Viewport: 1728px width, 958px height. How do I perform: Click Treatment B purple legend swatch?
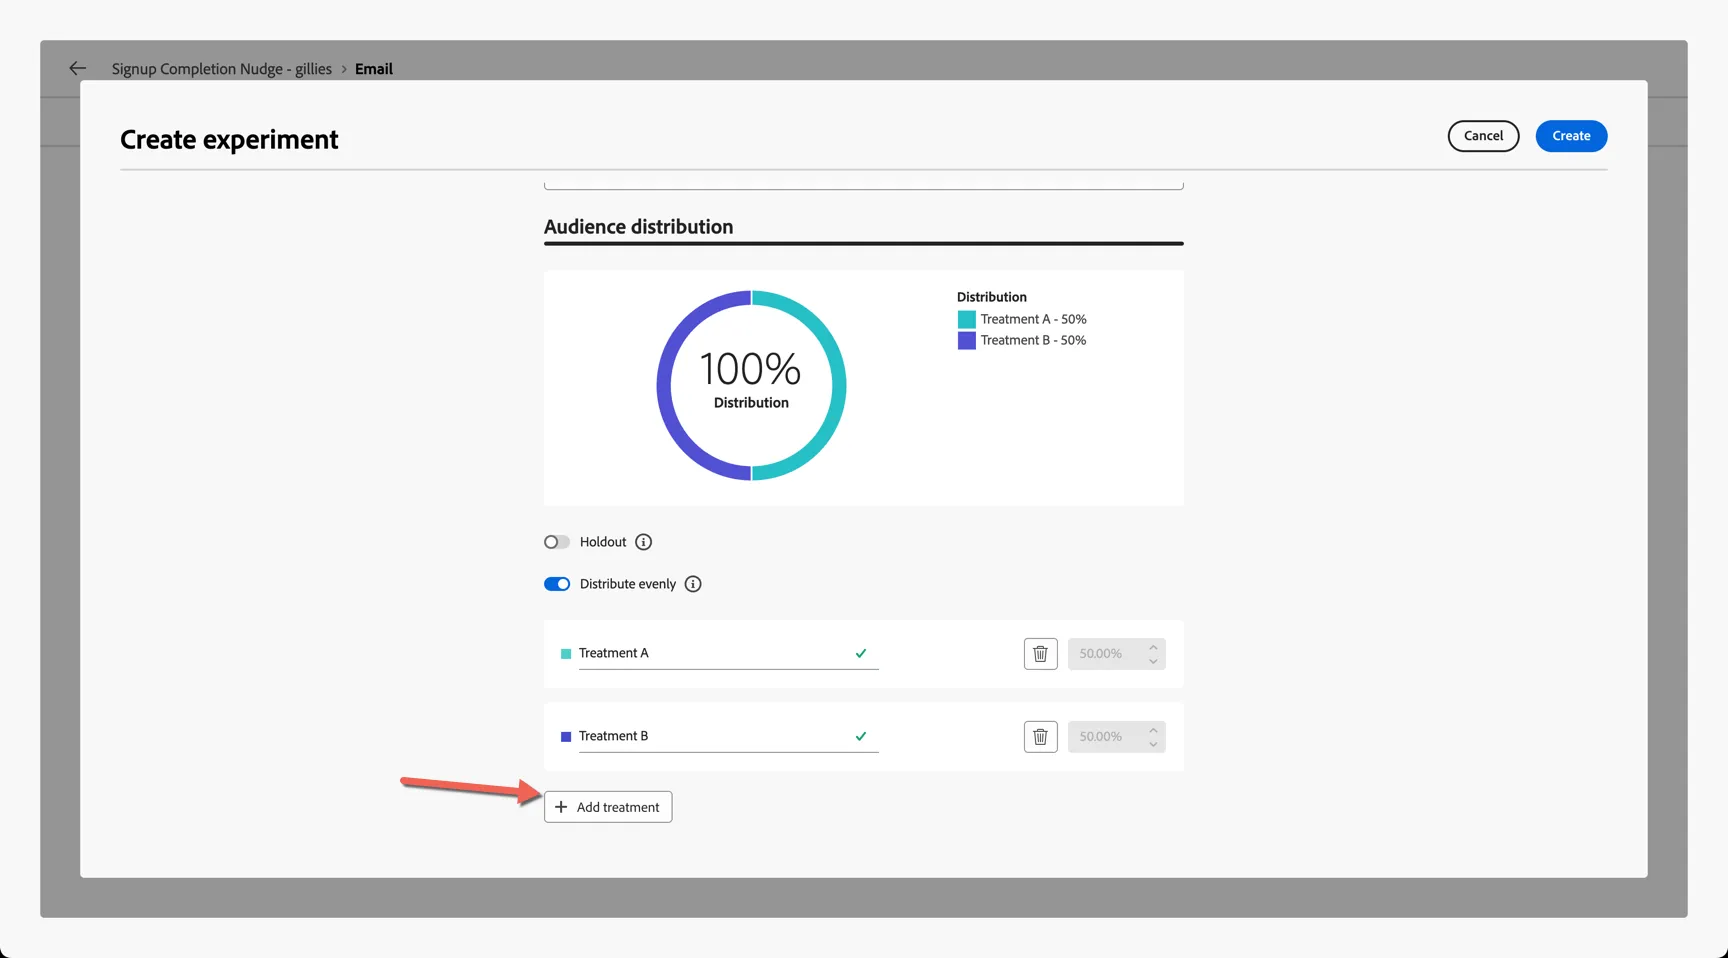pyautogui.click(x=966, y=340)
